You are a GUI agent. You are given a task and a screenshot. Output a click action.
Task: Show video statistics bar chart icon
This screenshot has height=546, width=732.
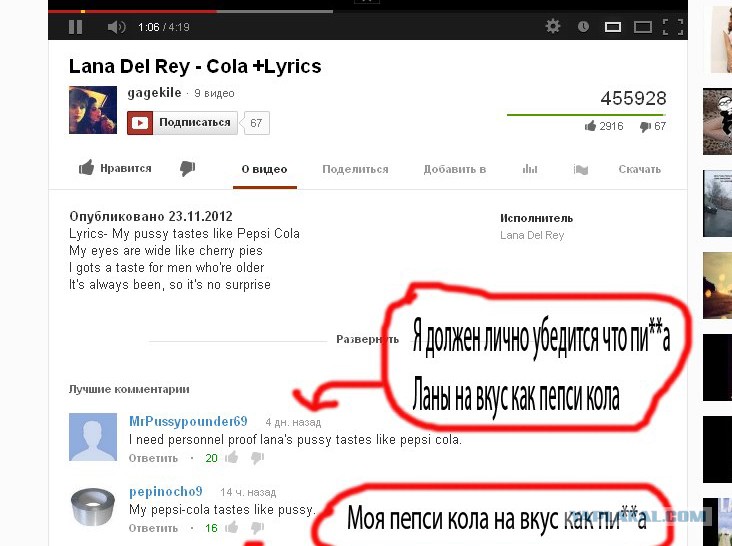point(530,170)
